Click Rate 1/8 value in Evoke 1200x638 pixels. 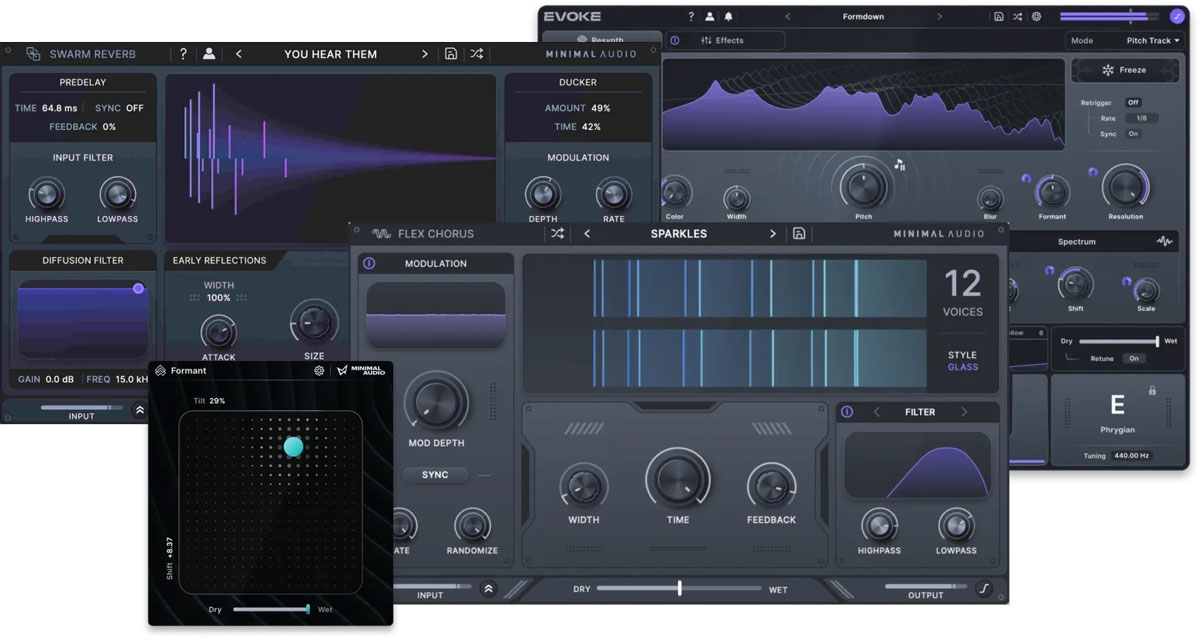[1141, 118]
